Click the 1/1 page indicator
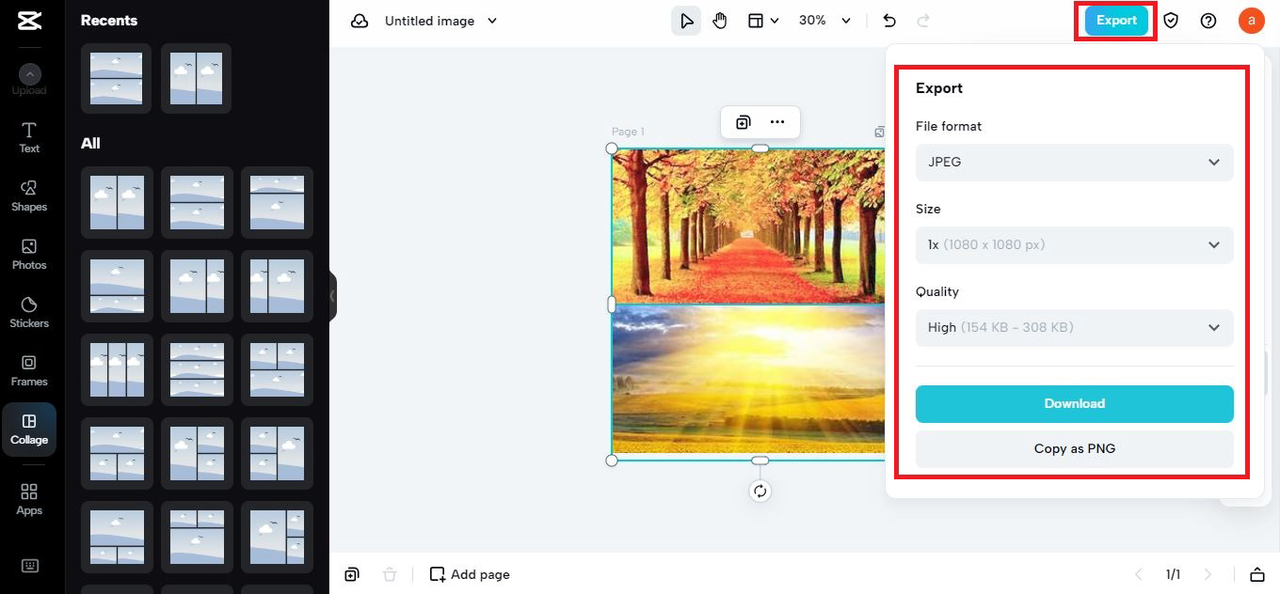This screenshot has height=594, width=1280. (1173, 574)
